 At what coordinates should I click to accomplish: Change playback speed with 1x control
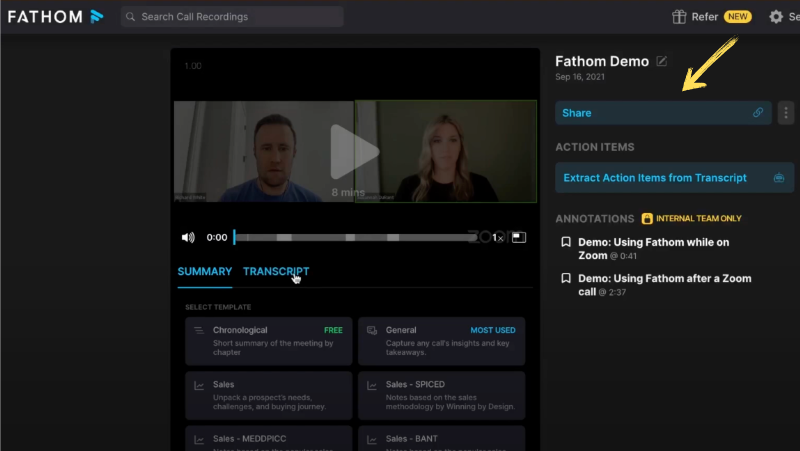497,238
